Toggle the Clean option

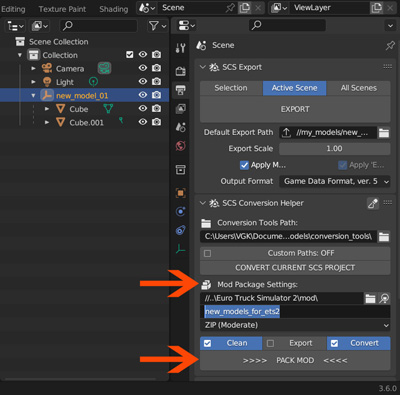pyautogui.click(x=231, y=343)
